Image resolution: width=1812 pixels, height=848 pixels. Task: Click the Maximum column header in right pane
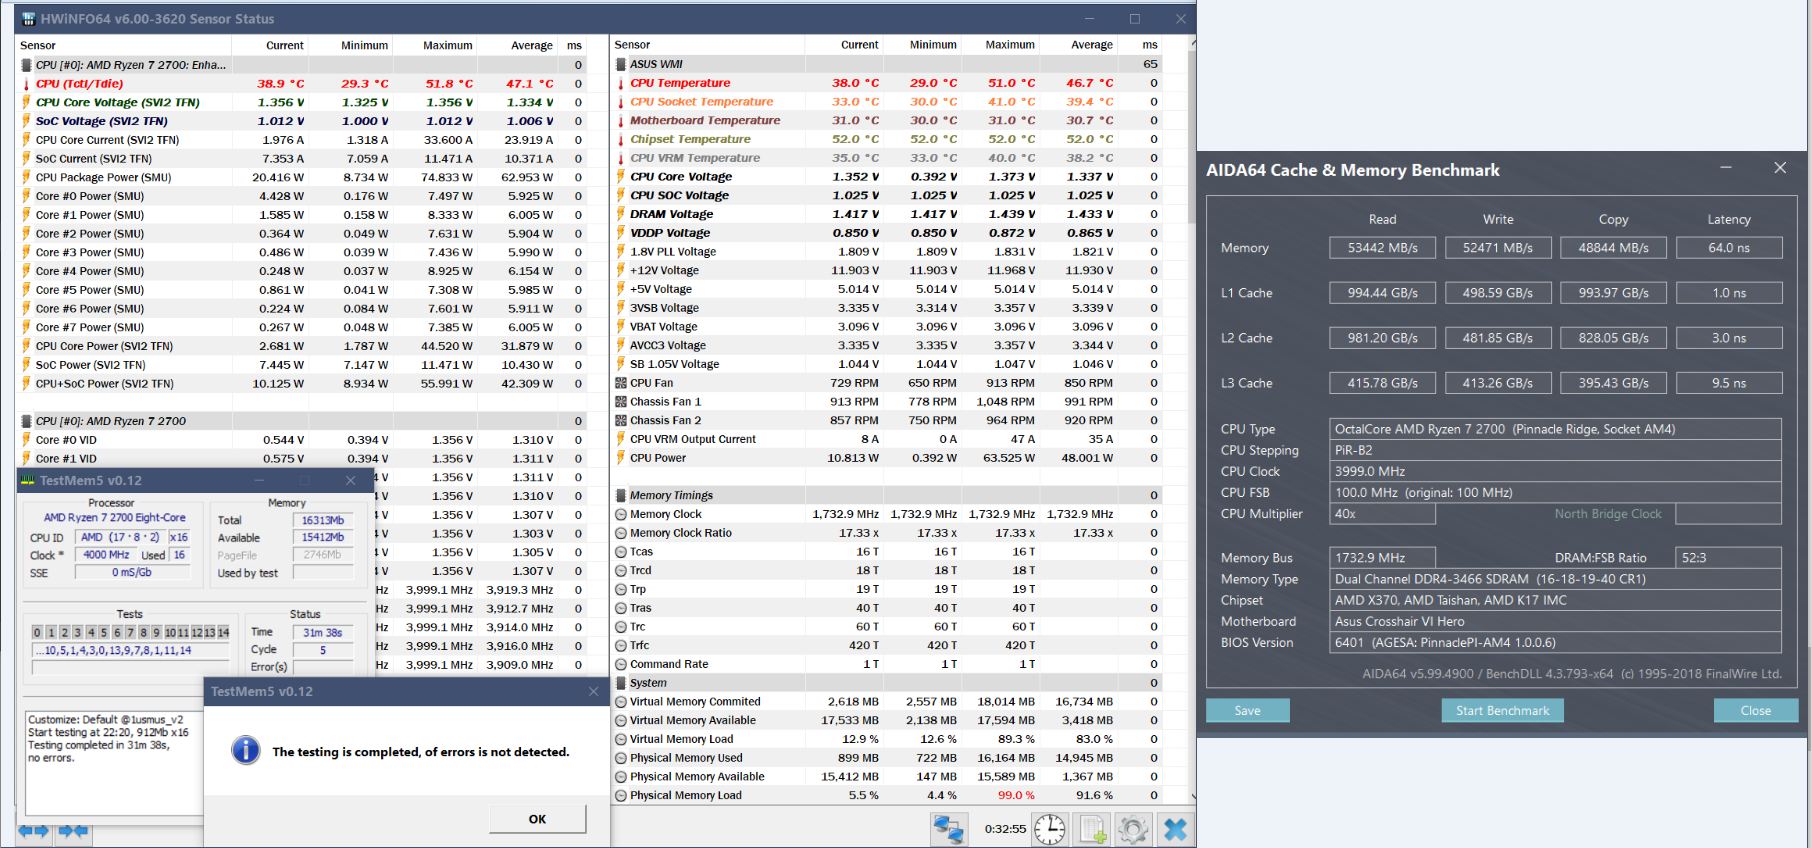pos(1001,45)
